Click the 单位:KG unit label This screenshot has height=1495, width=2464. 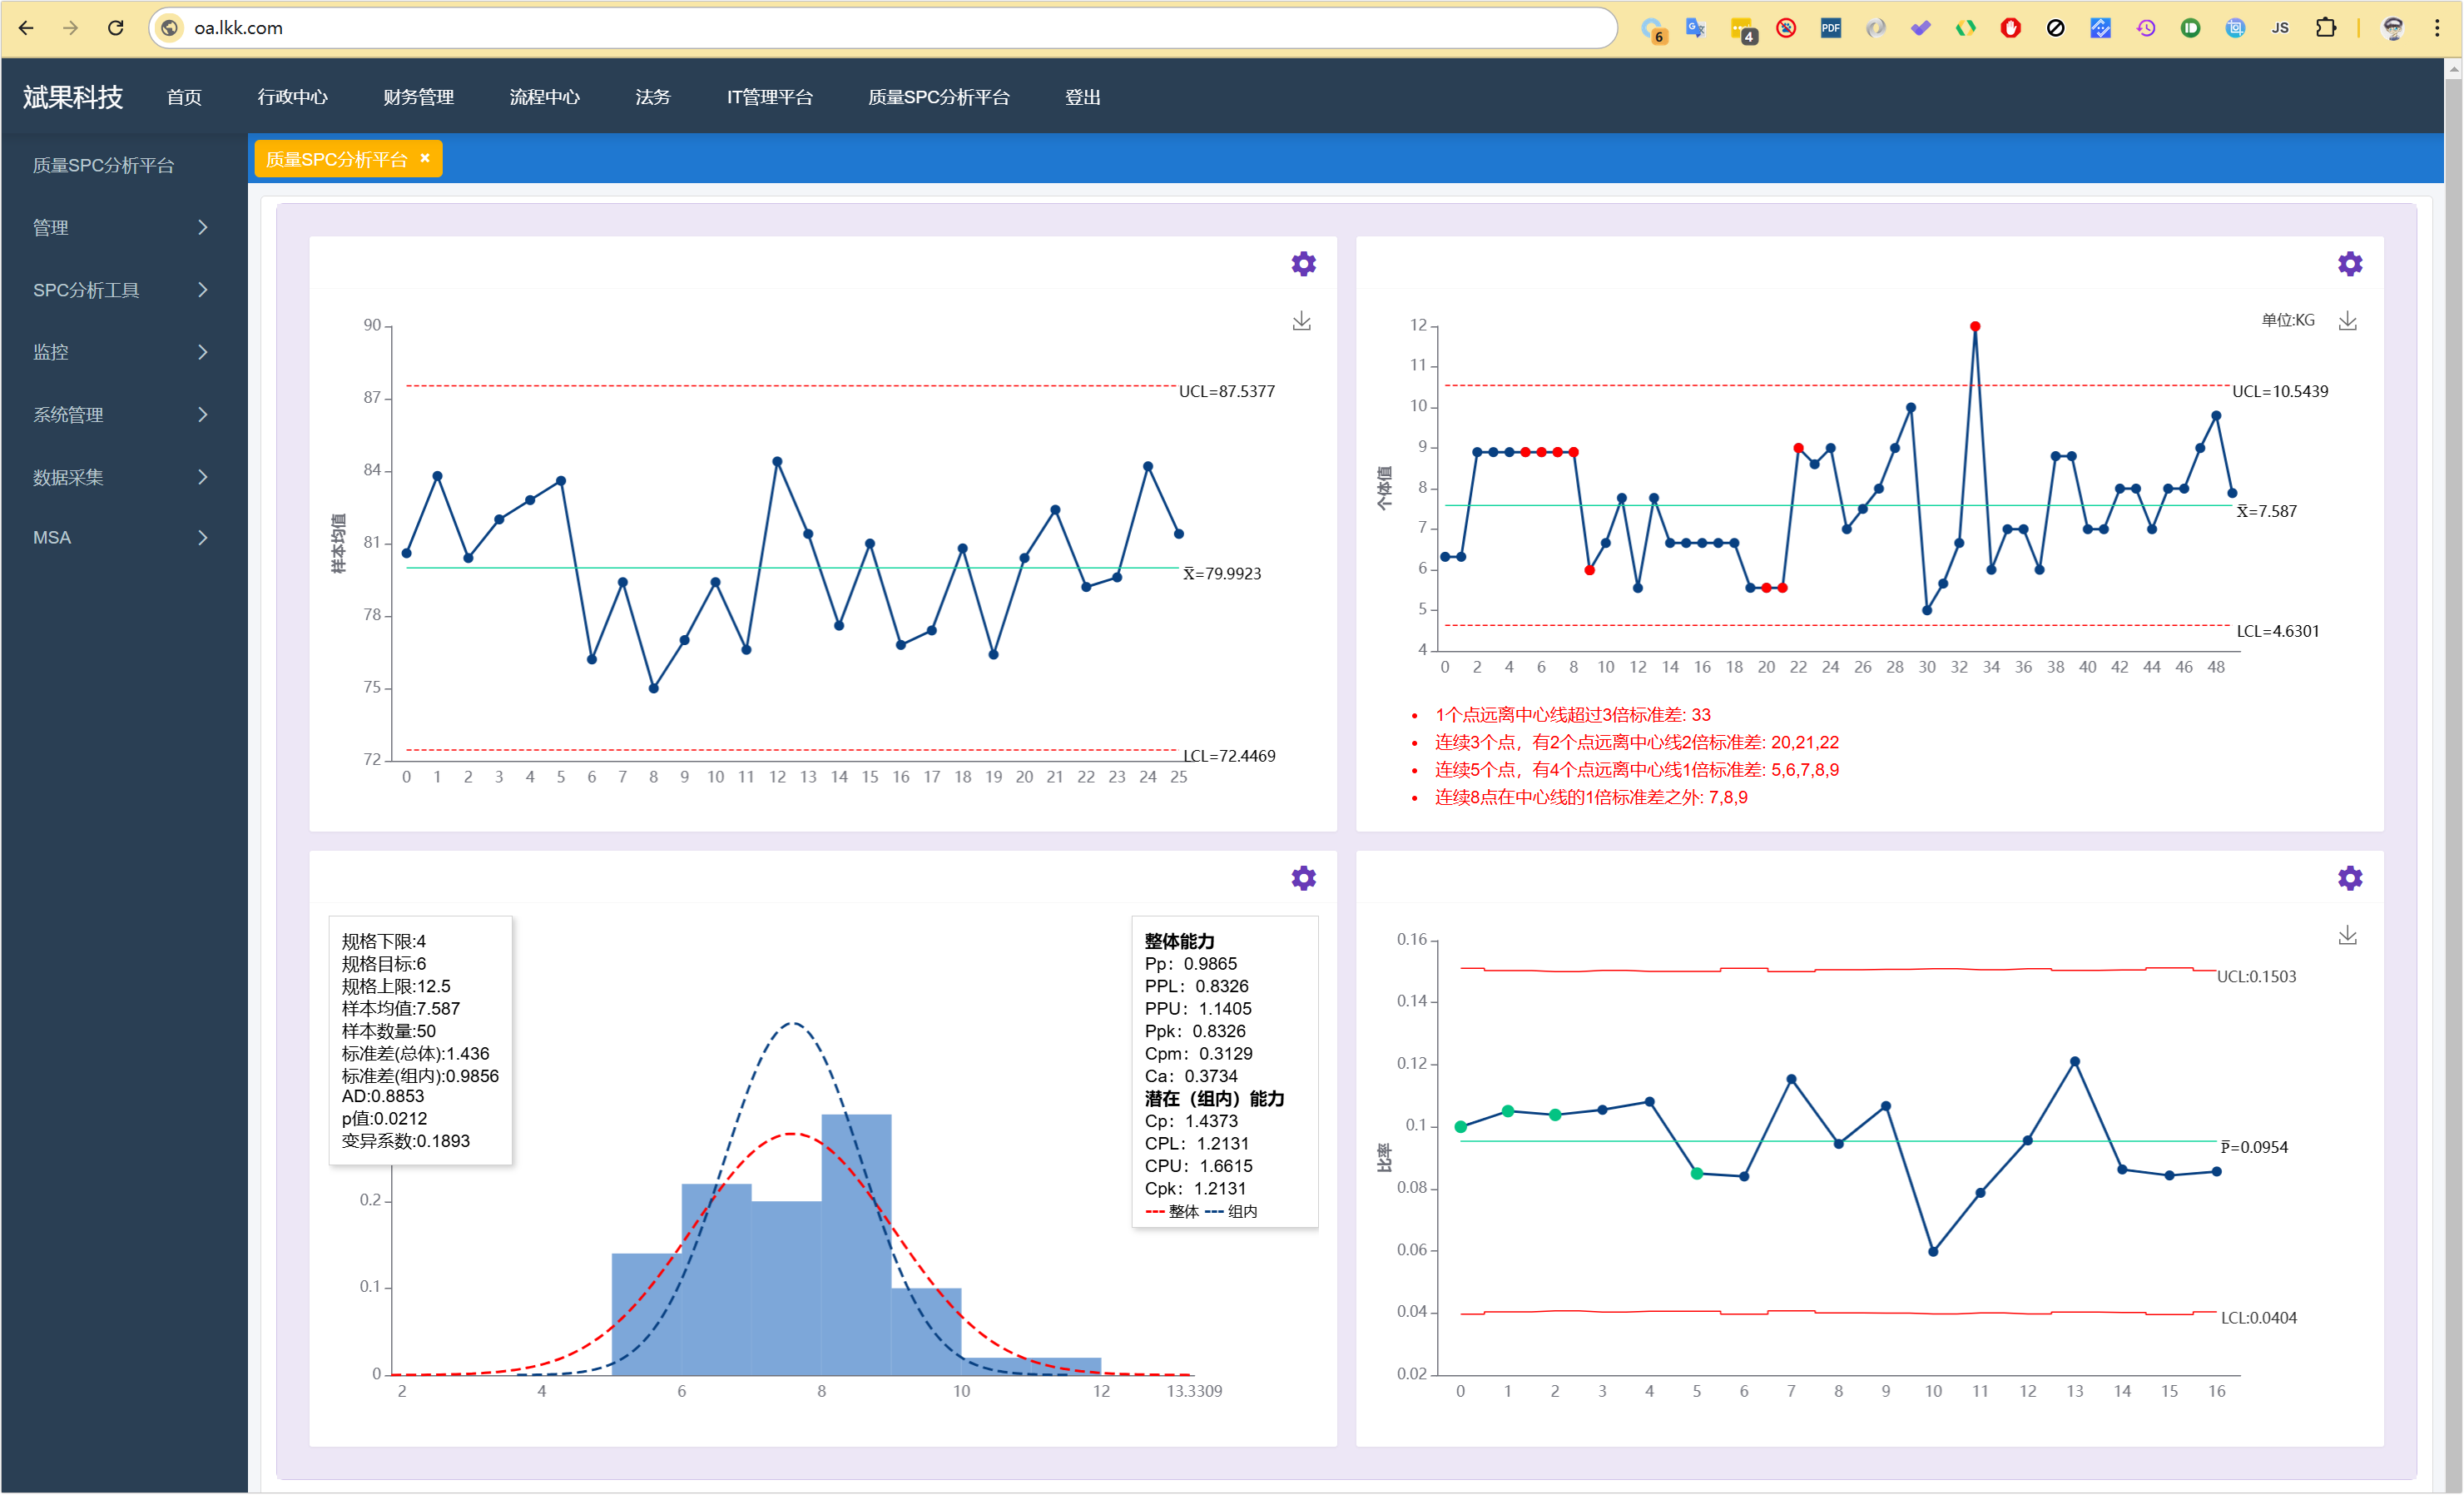coord(2288,320)
